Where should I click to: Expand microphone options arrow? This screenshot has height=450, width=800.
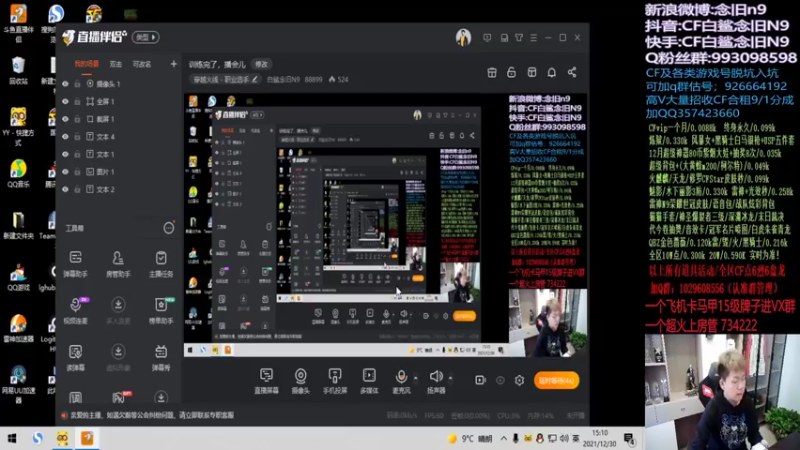click(415, 378)
